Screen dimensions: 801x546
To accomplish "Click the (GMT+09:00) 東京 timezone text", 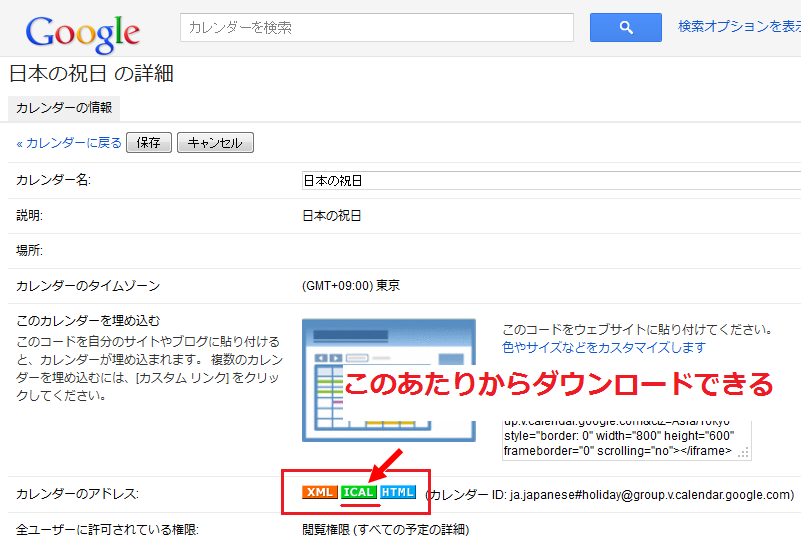I will (351, 286).
